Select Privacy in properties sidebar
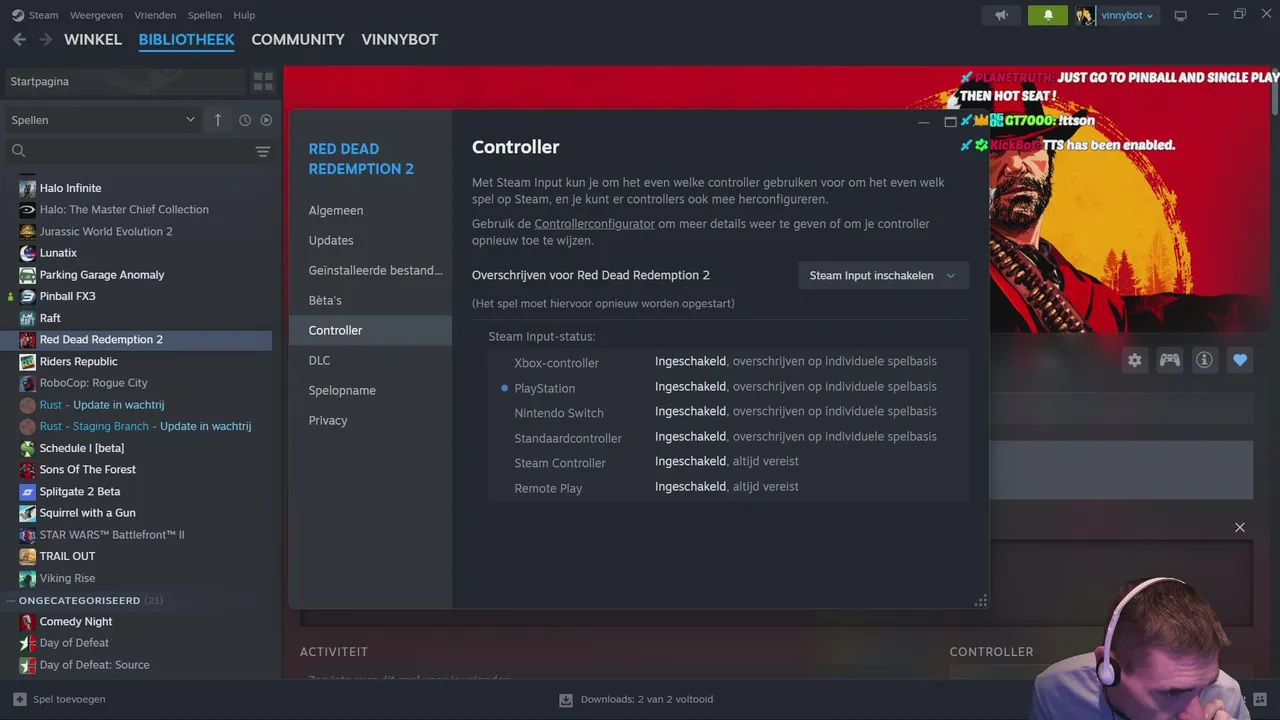1280x720 pixels. (370, 420)
